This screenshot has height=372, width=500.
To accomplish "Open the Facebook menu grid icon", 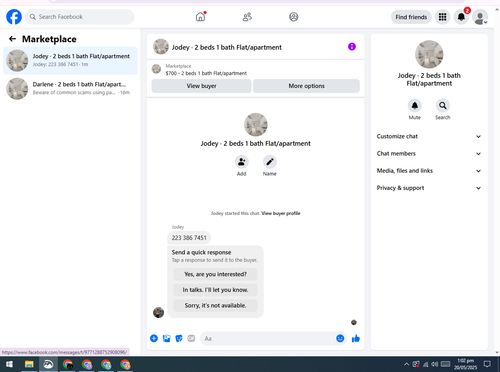I will click(x=442, y=17).
